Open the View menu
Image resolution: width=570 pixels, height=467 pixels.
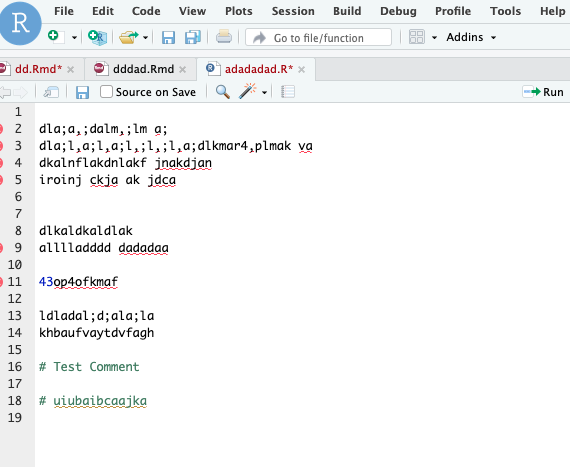pos(192,11)
